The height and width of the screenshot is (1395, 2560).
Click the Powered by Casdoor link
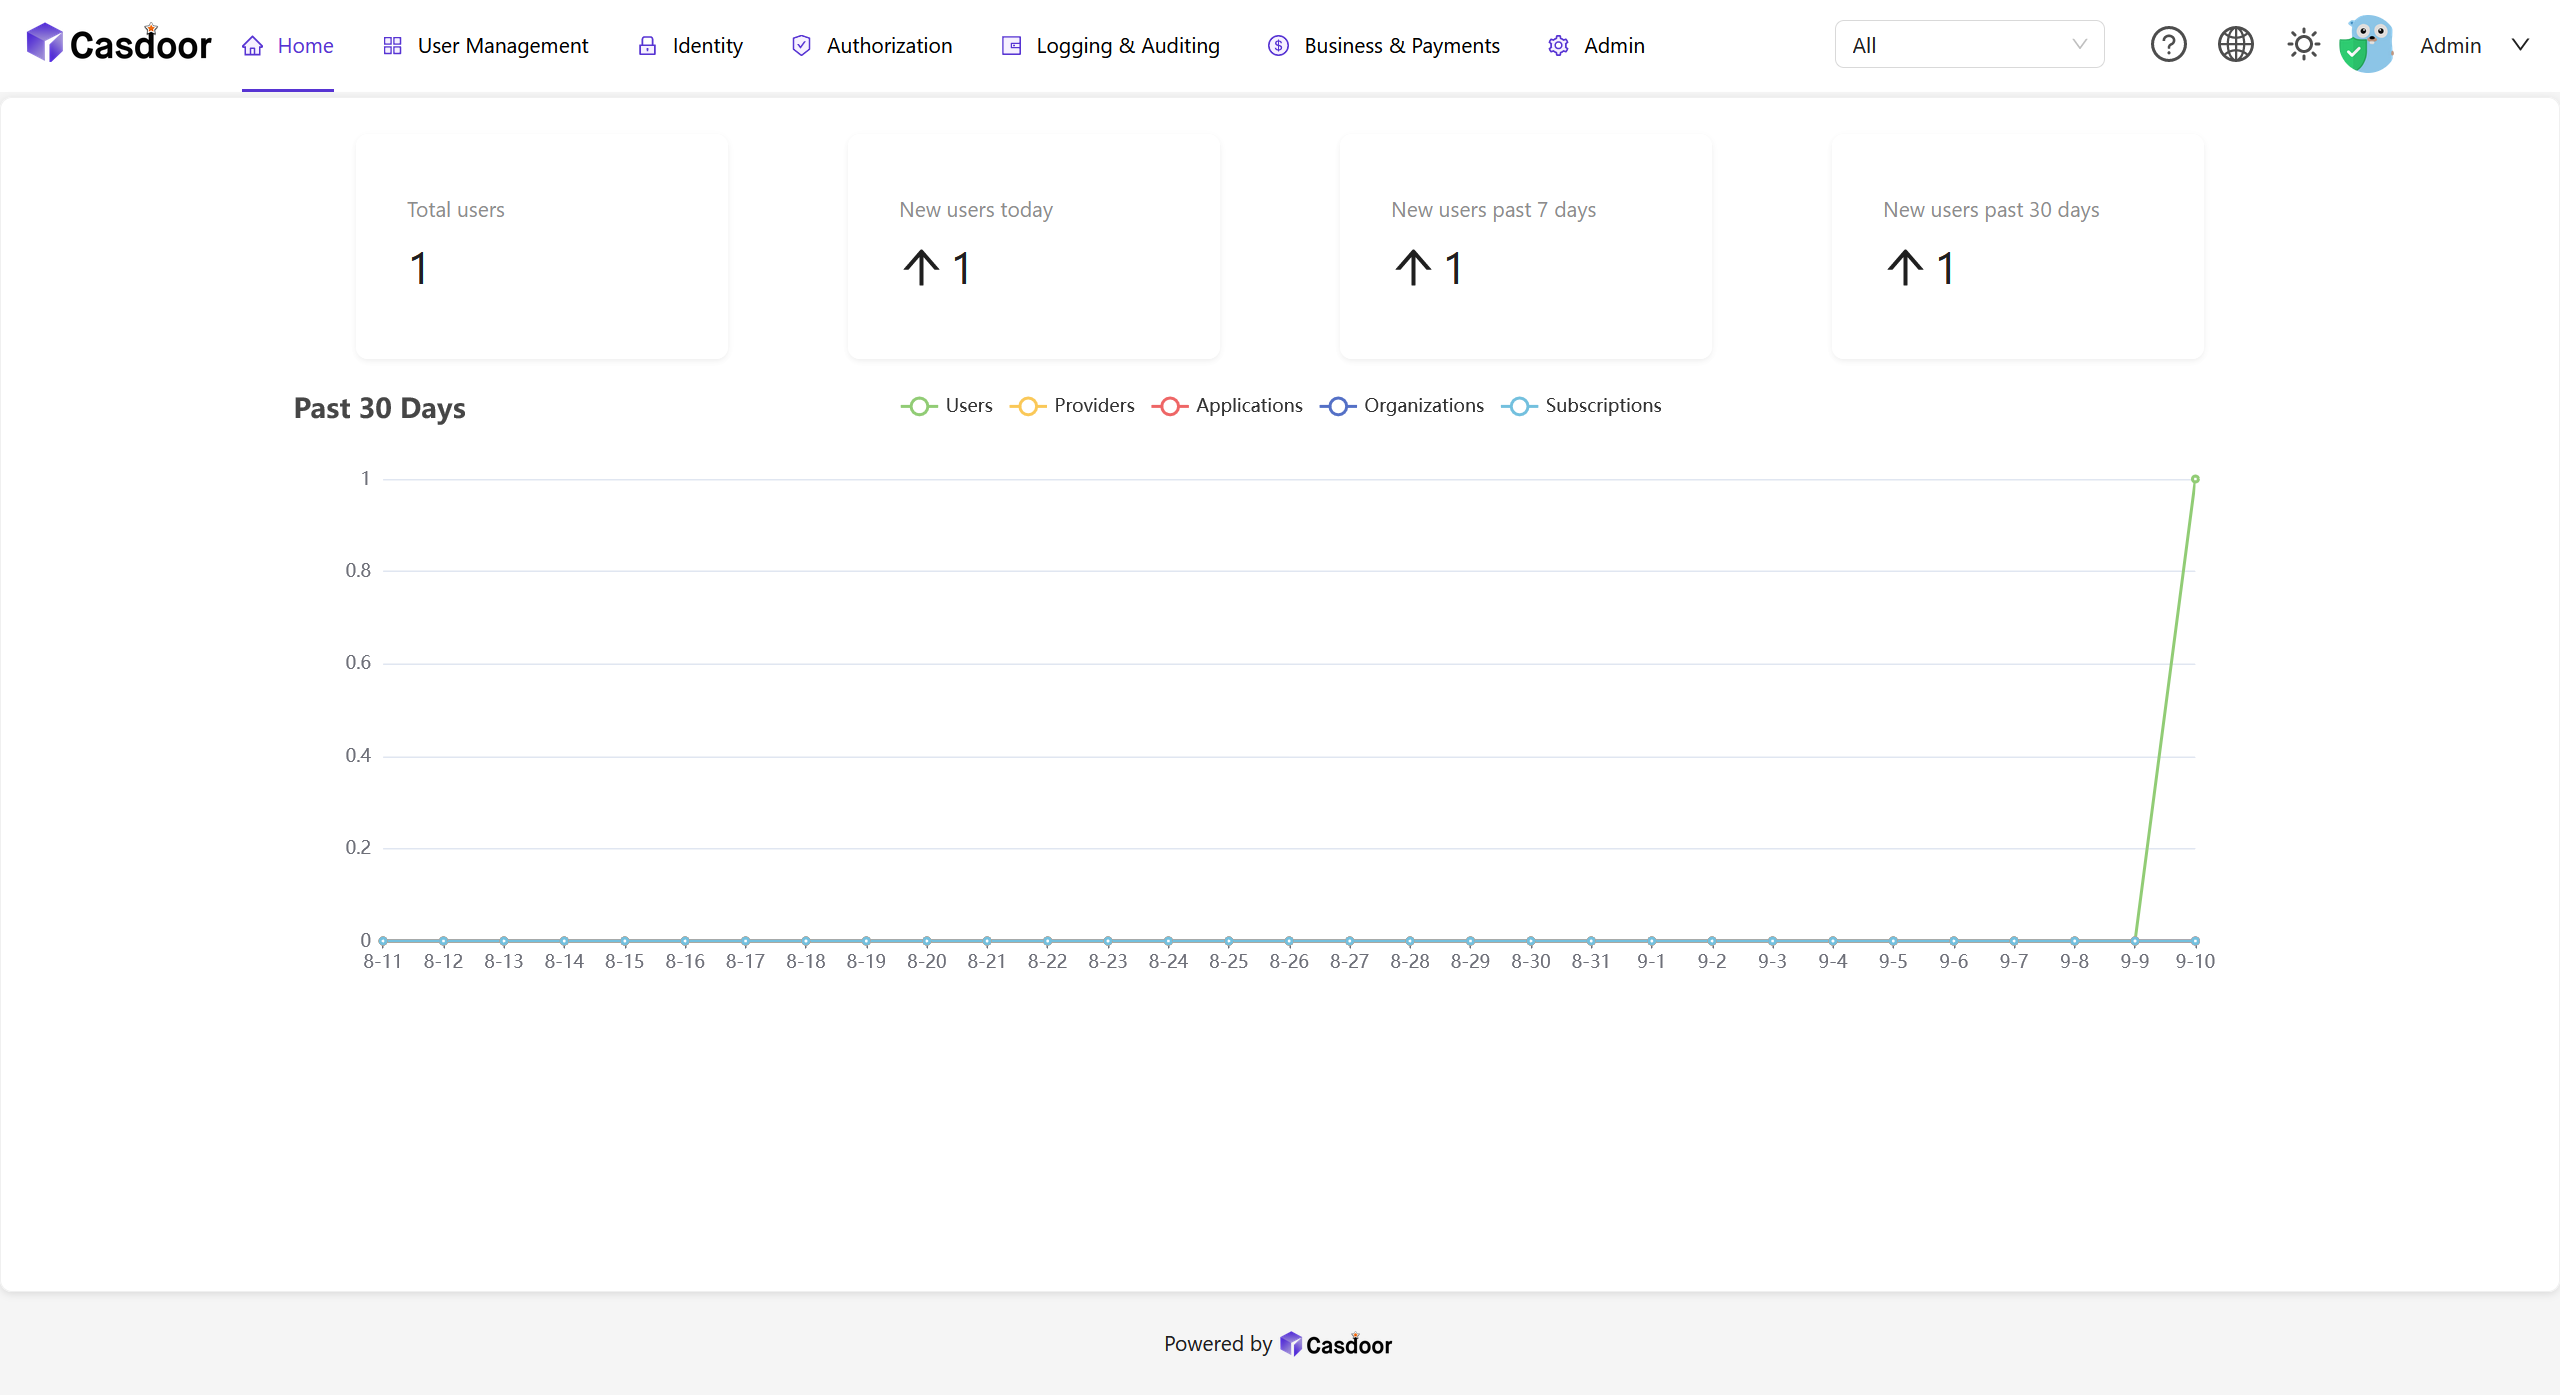1335,1344
